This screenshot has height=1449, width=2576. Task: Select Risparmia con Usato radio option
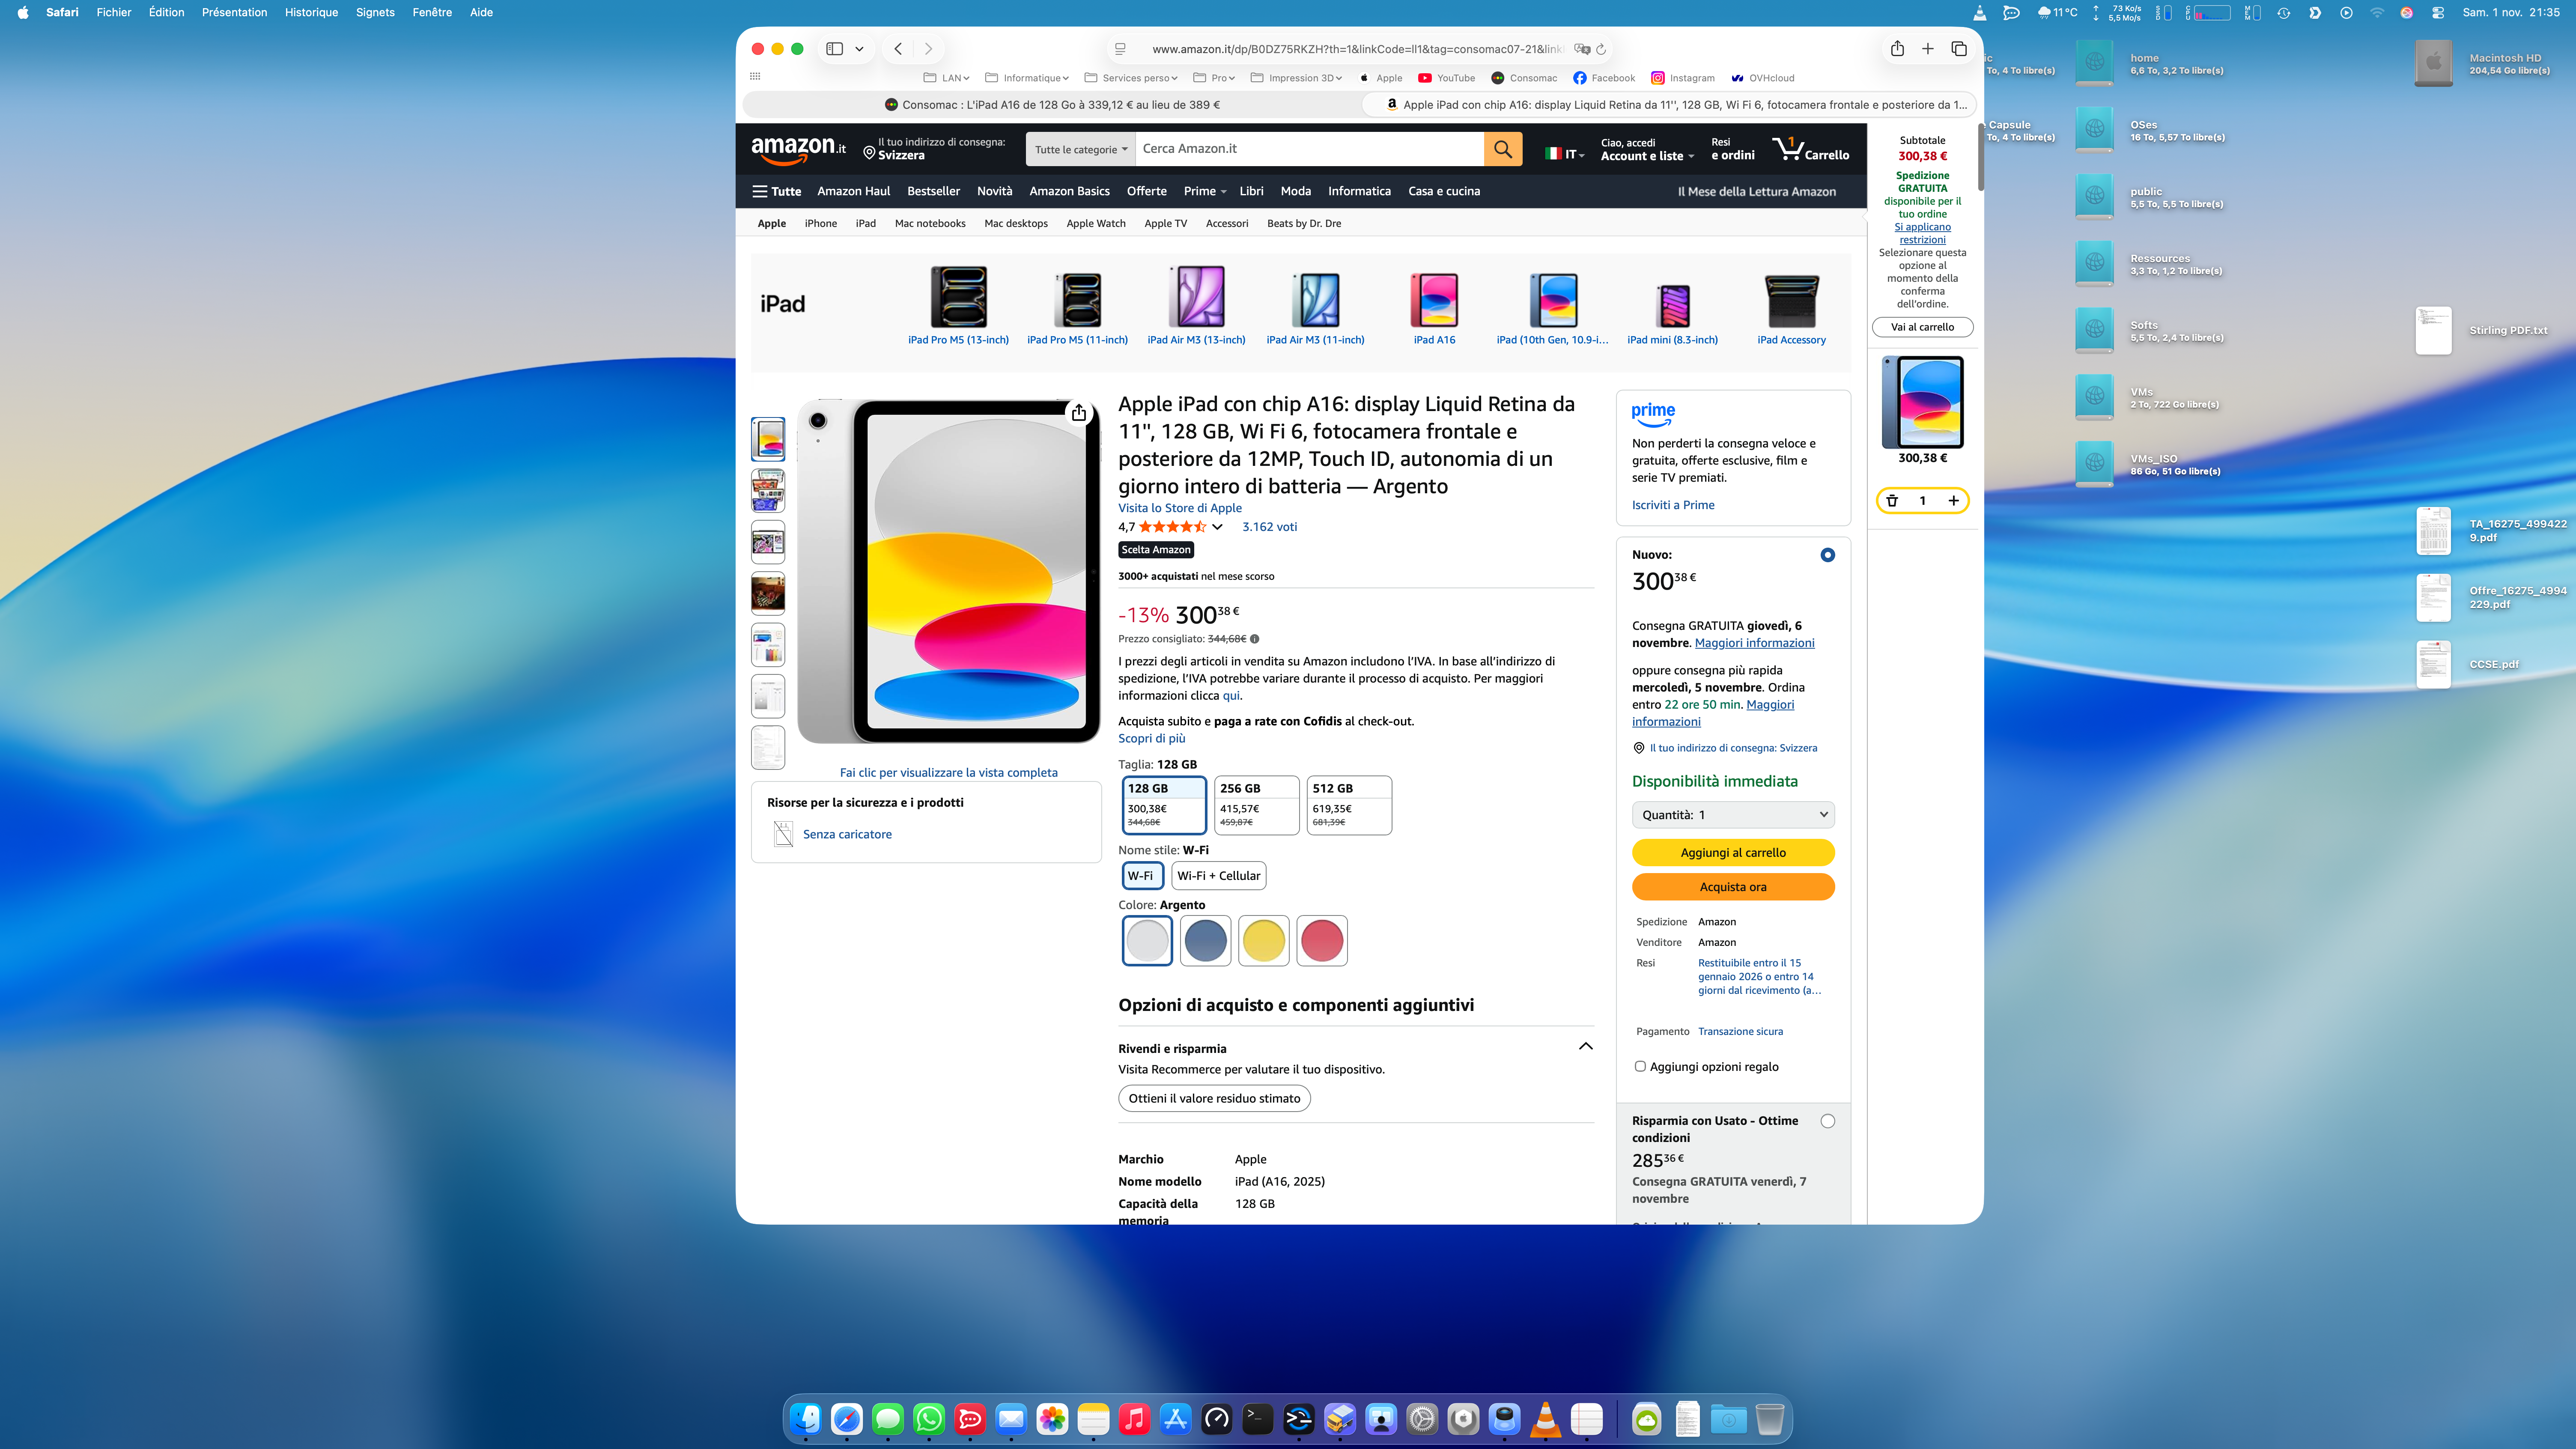(x=1827, y=1121)
